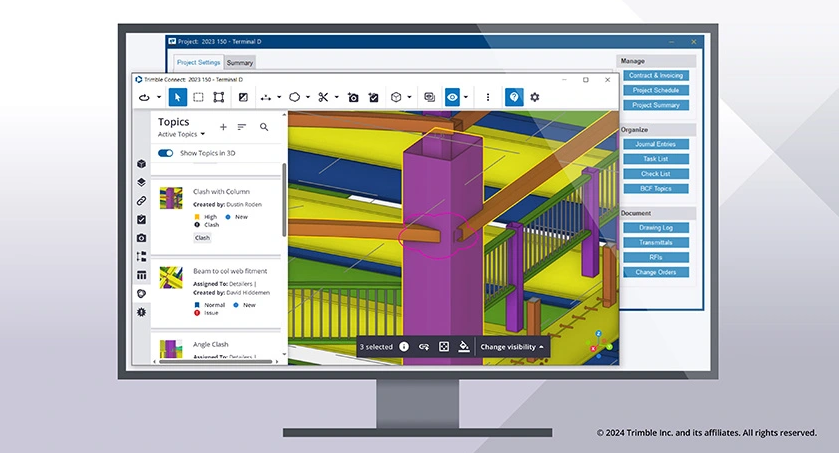Click the Clash tag label

tap(202, 238)
